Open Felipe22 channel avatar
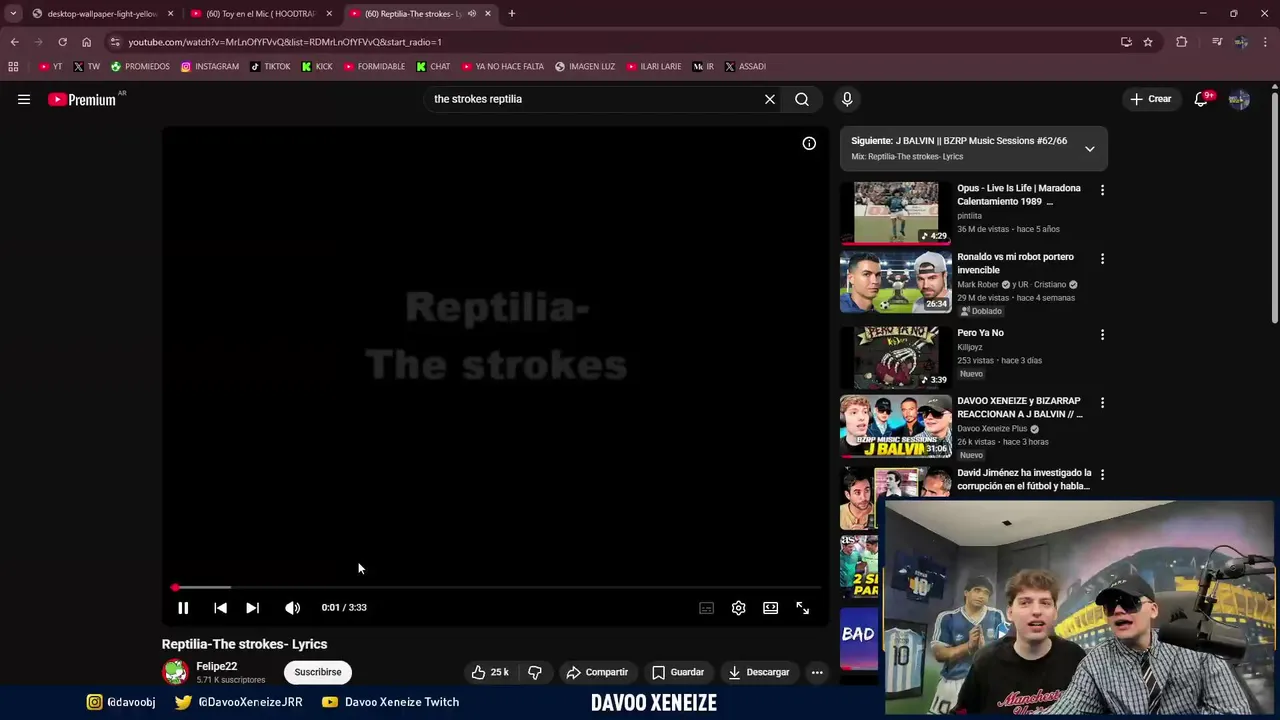 (175, 672)
